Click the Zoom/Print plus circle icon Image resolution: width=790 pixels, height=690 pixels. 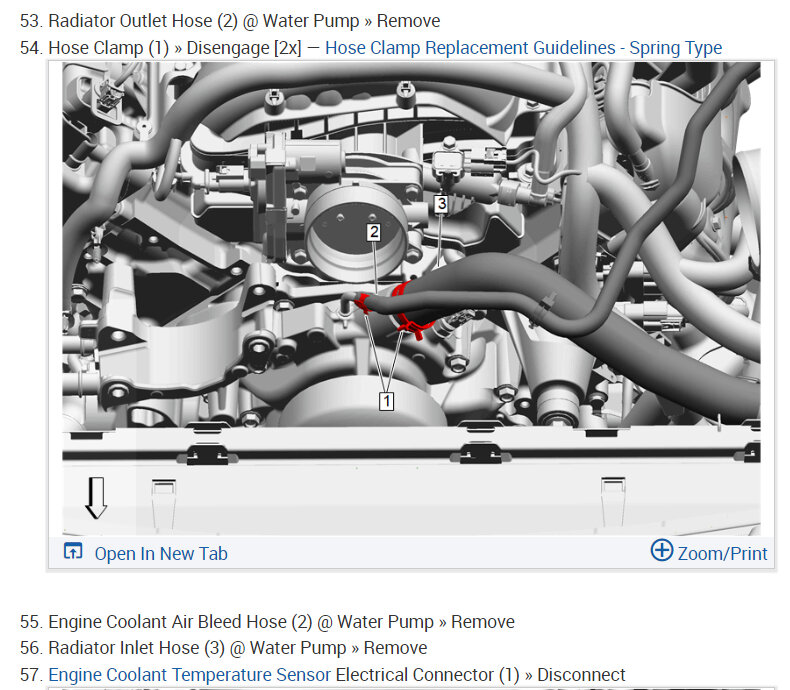point(662,550)
